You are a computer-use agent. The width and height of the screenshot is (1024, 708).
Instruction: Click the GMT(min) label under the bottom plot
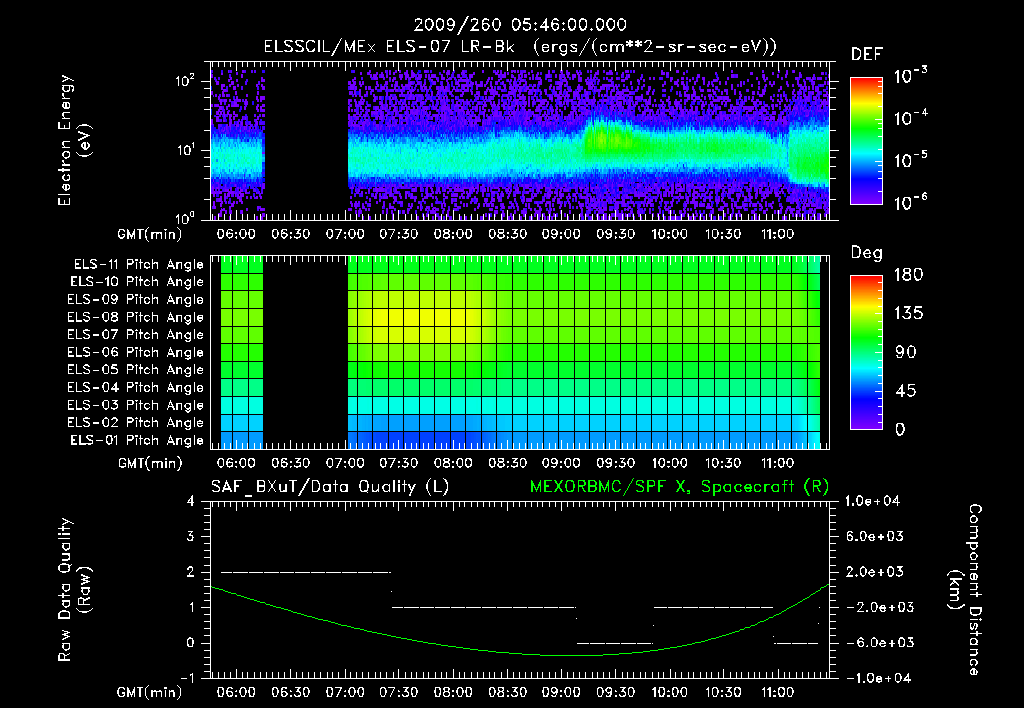[150, 692]
